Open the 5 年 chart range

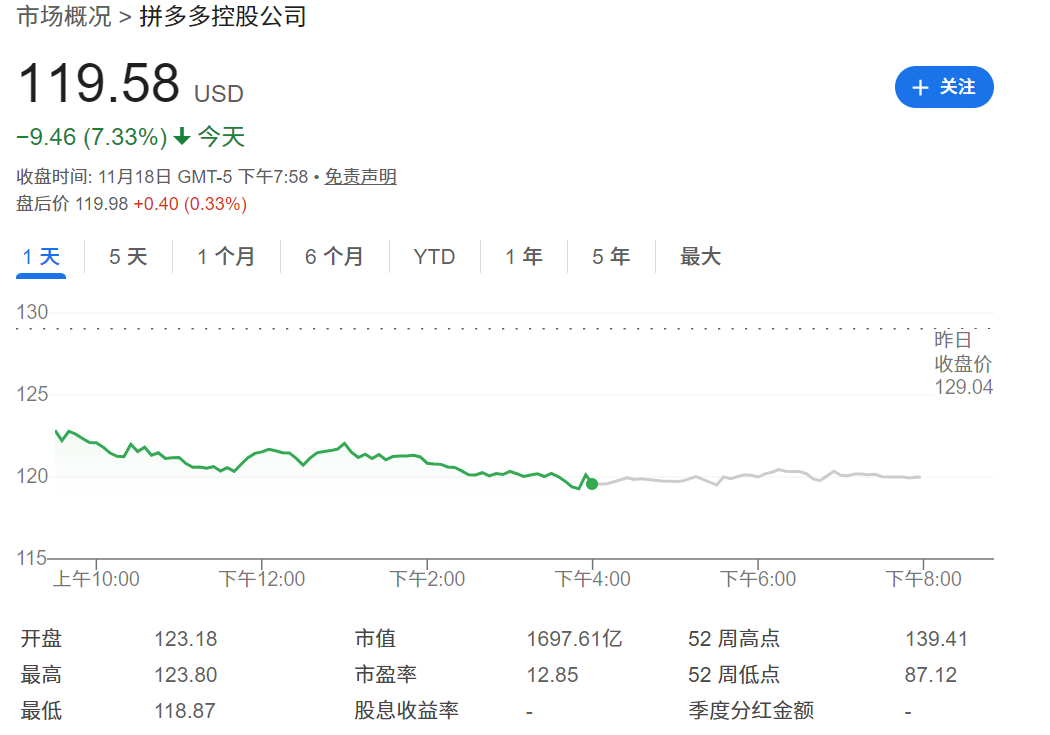pos(610,257)
